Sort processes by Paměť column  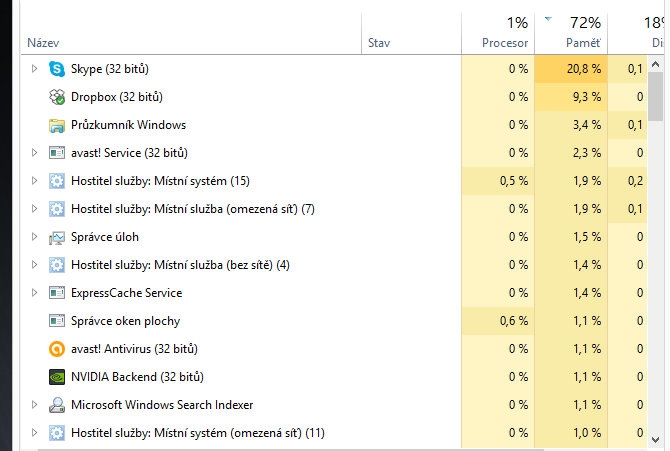point(571,33)
